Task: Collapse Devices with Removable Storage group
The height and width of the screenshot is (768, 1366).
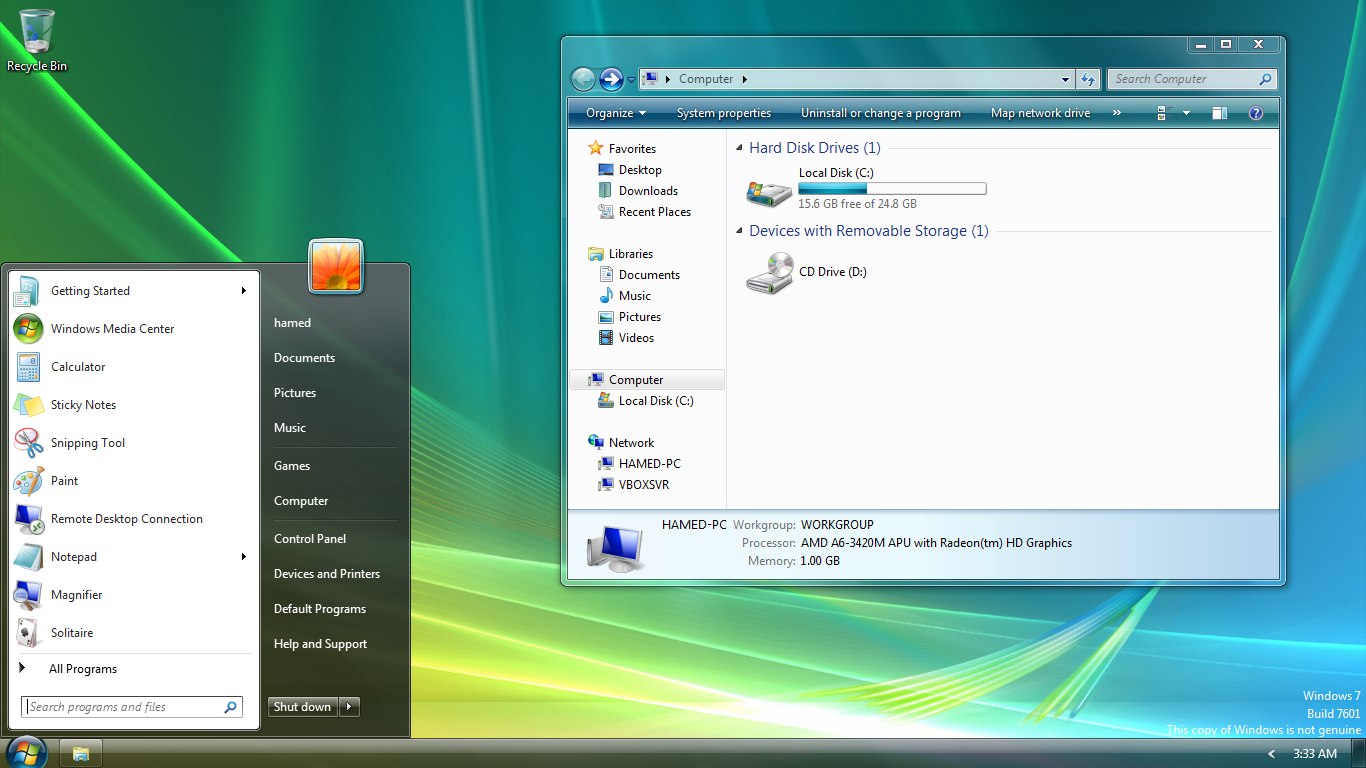Action: [740, 231]
